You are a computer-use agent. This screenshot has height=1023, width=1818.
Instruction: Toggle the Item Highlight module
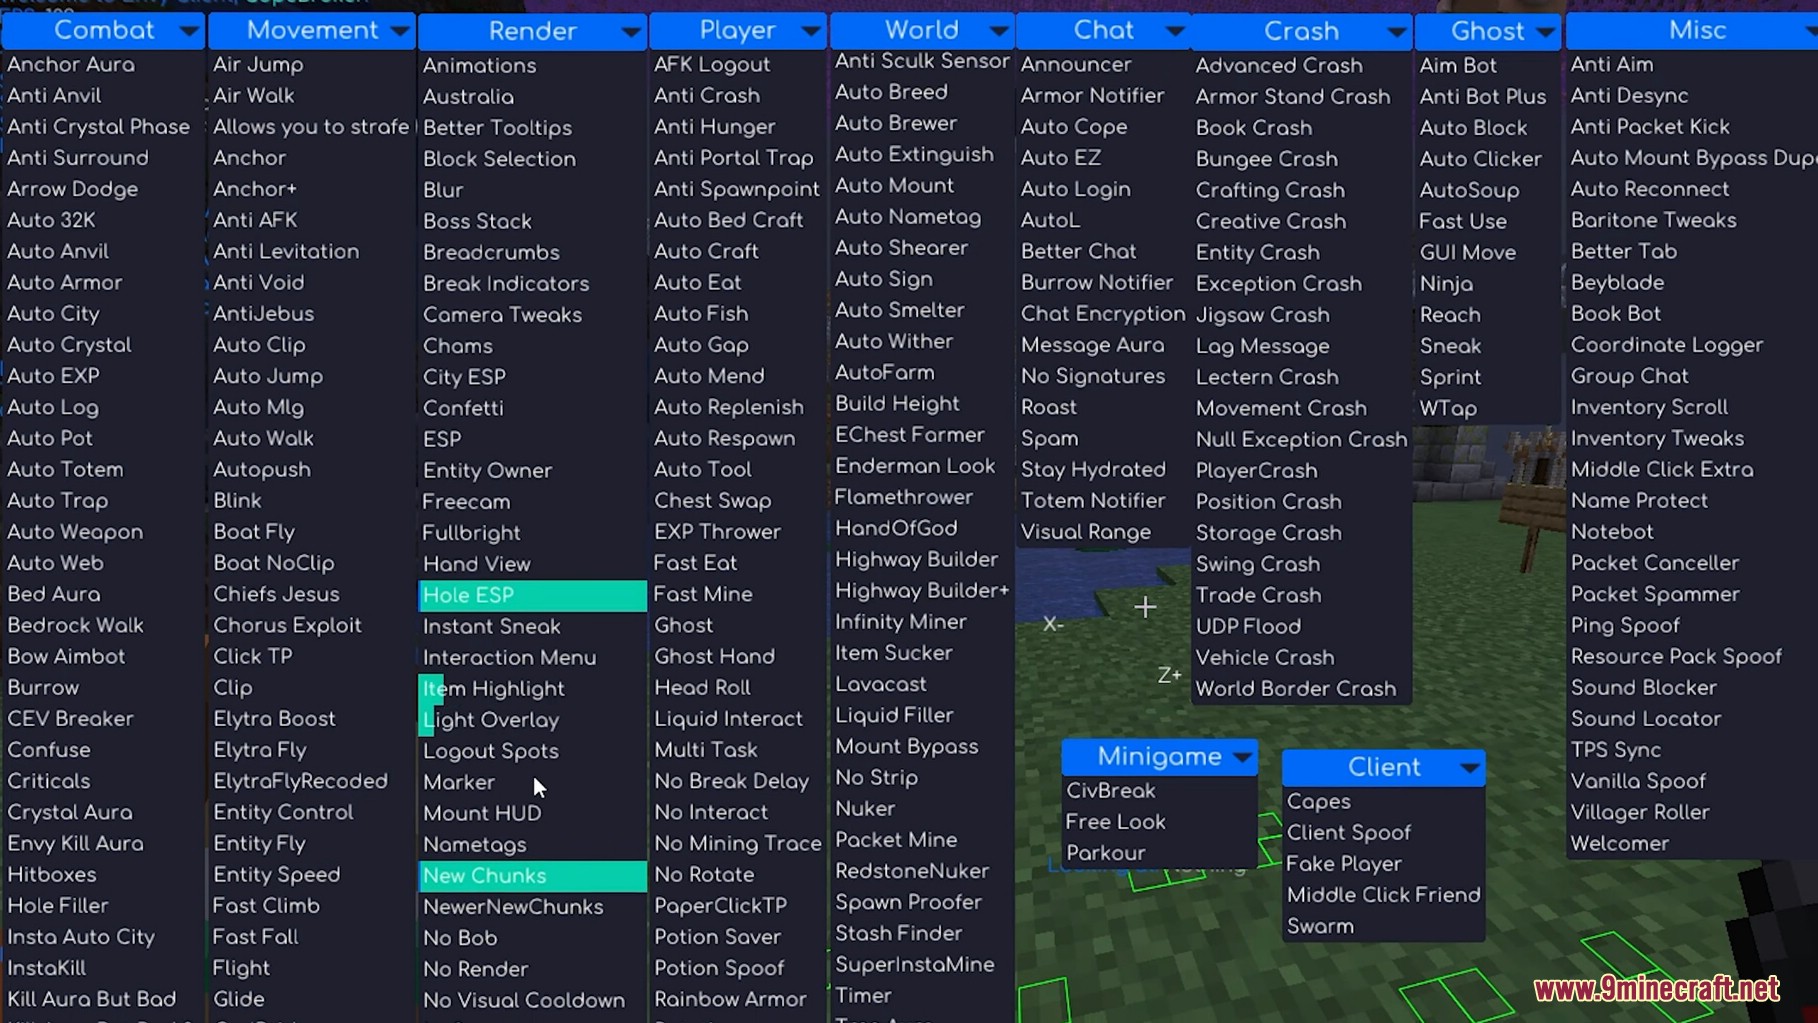pyautogui.click(x=532, y=689)
